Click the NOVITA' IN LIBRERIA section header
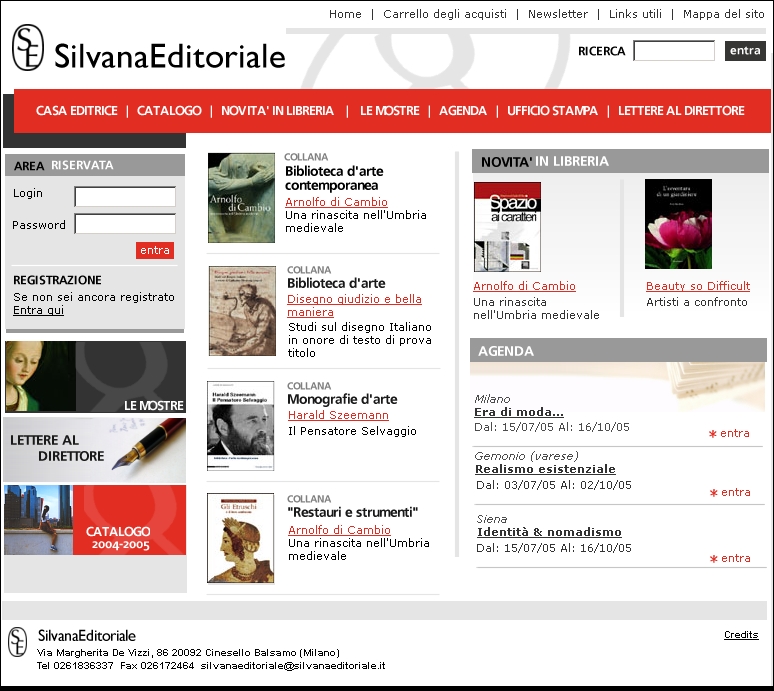 tap(620, 161)
